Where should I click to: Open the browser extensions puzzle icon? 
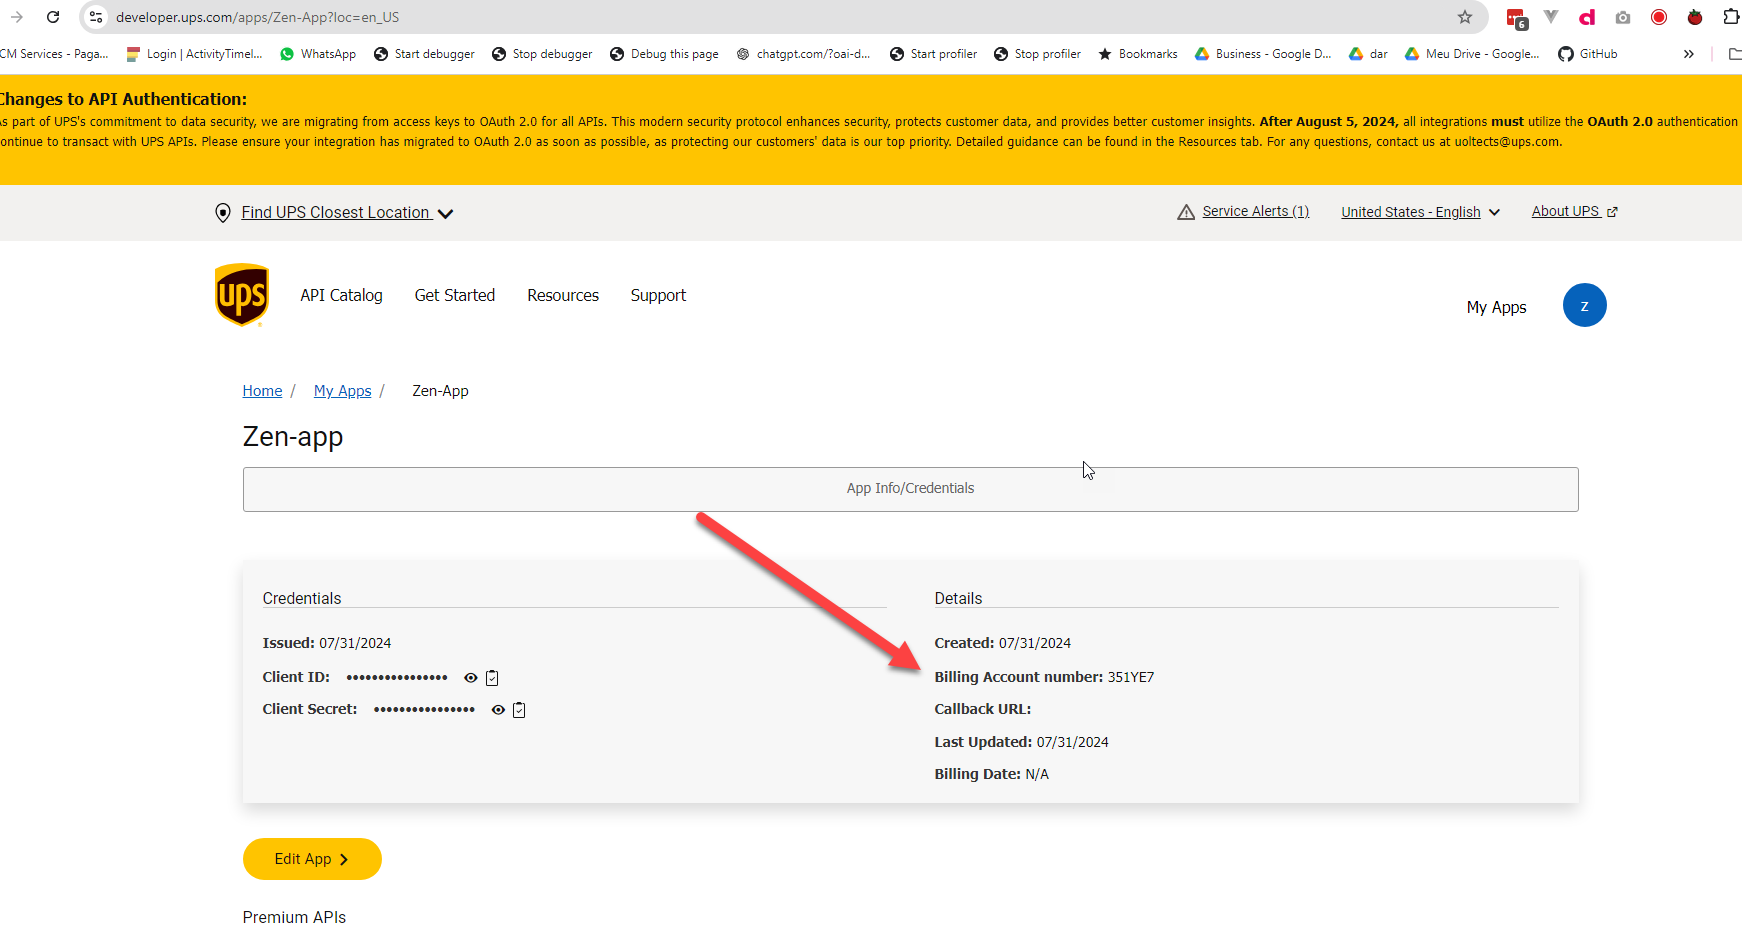click(1731, 17)
